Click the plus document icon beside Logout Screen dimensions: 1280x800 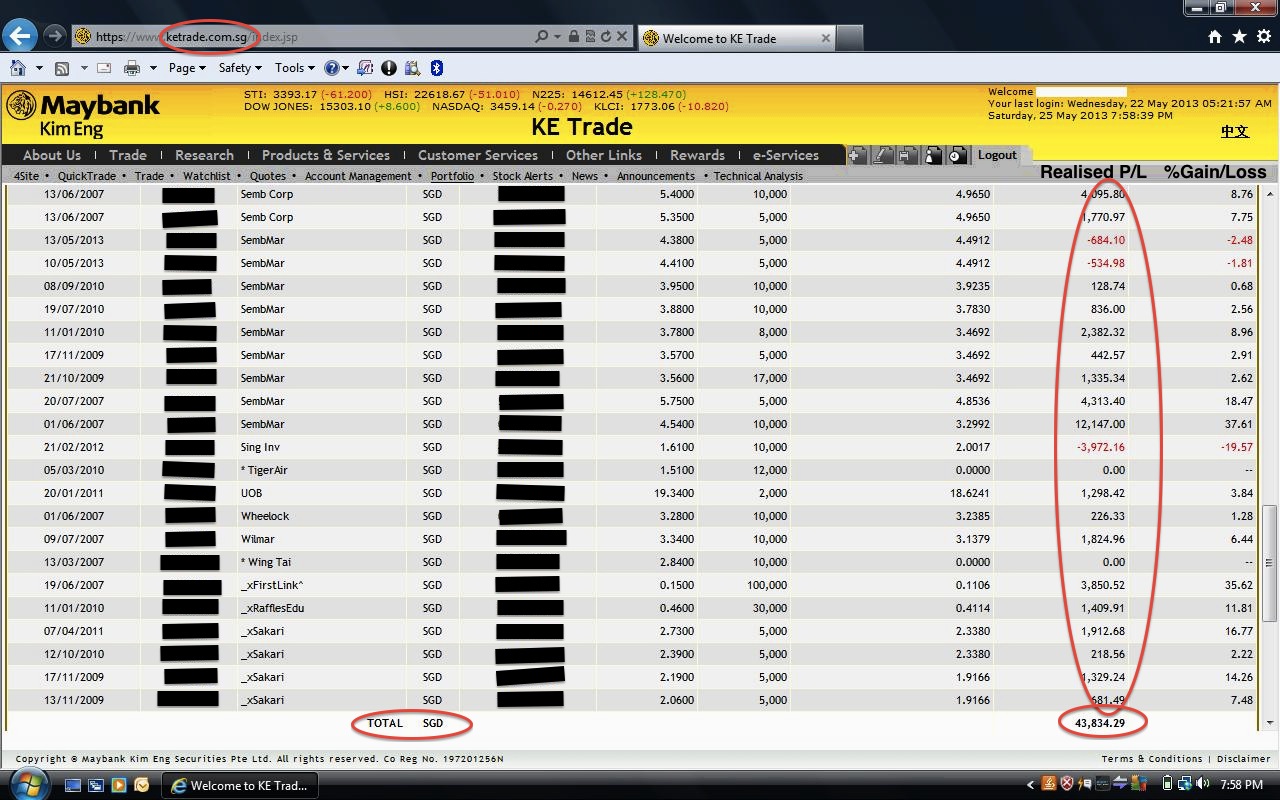click(857, 155)
